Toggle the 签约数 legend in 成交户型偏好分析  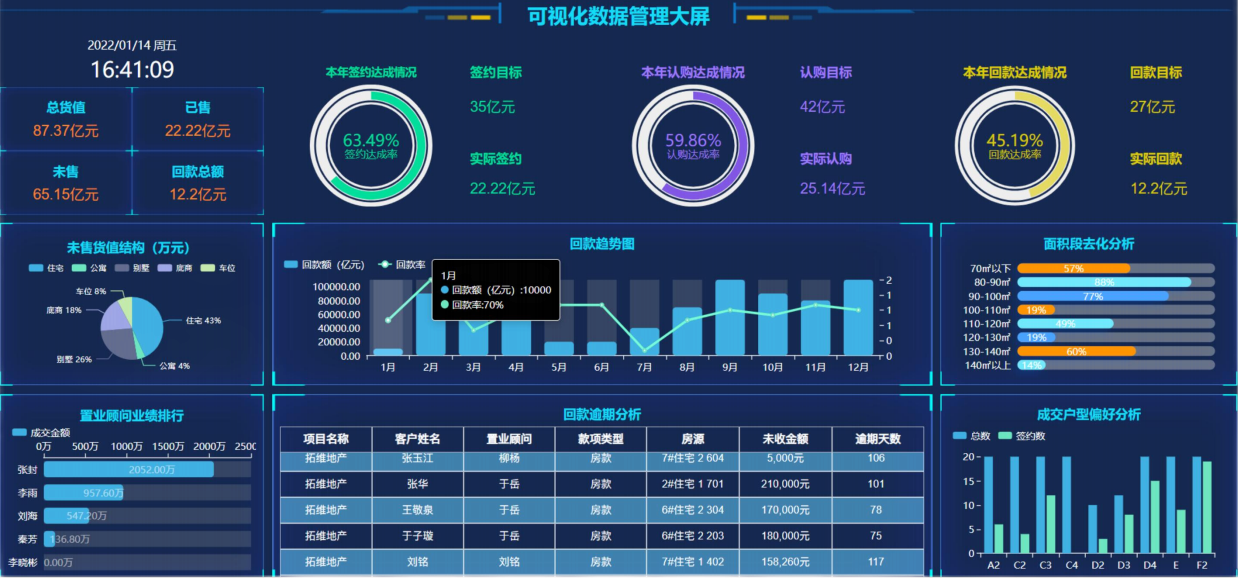[x=1021, y=436]
